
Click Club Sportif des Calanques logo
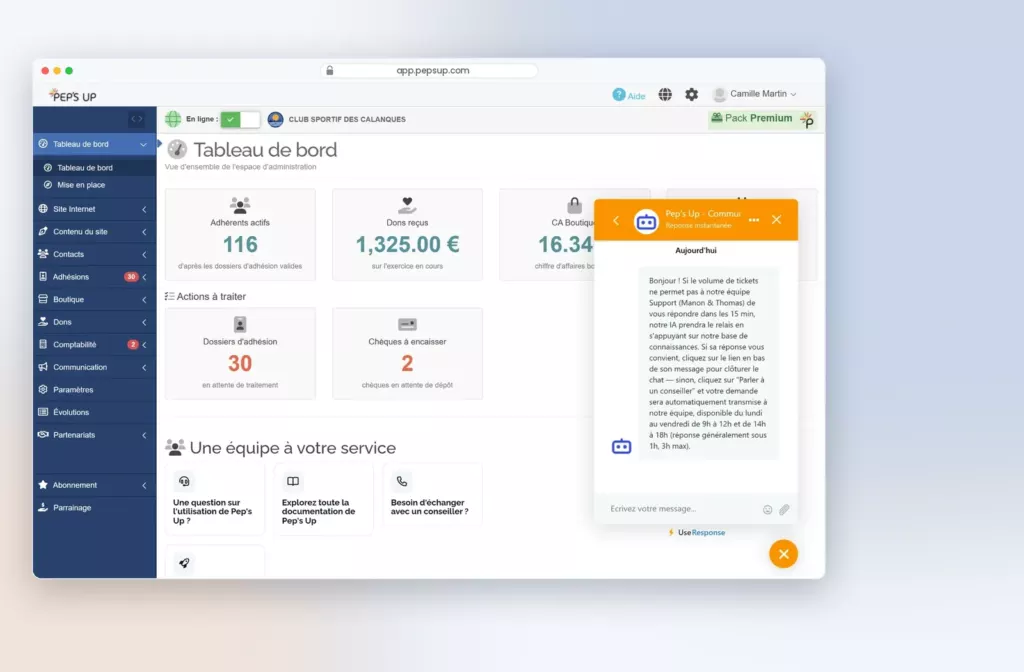click(x=276, y=119)
